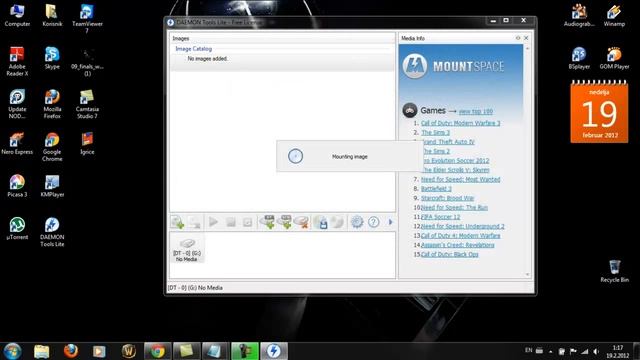Open the Windows Start menu

[12, 351]
